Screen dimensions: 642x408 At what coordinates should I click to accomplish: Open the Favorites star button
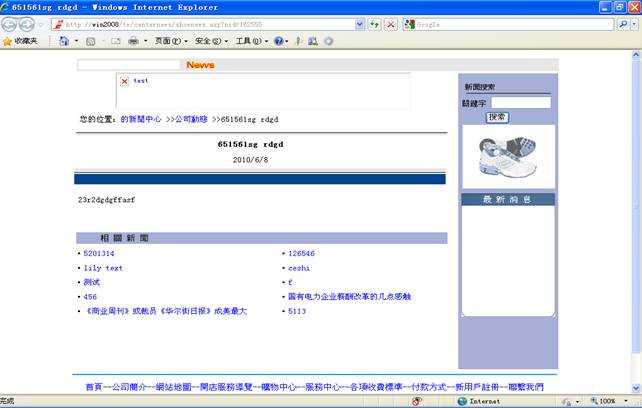point(20,41)
